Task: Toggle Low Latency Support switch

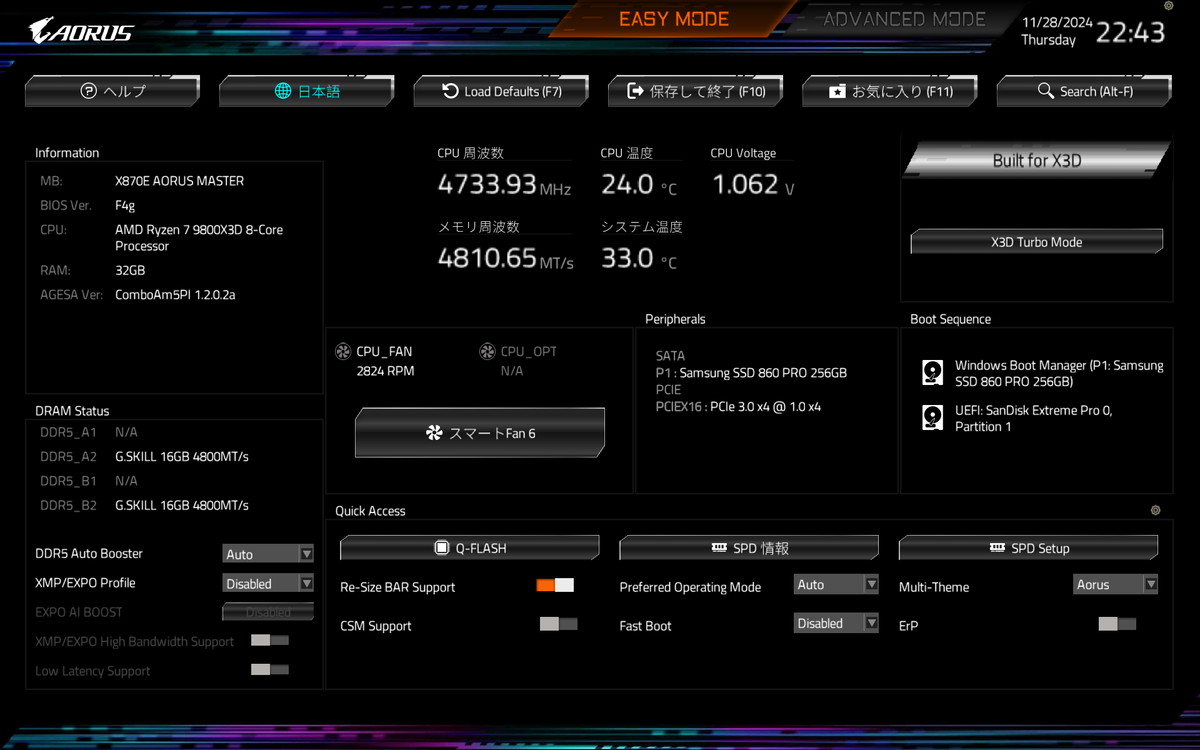Action: tap(269, 670)
